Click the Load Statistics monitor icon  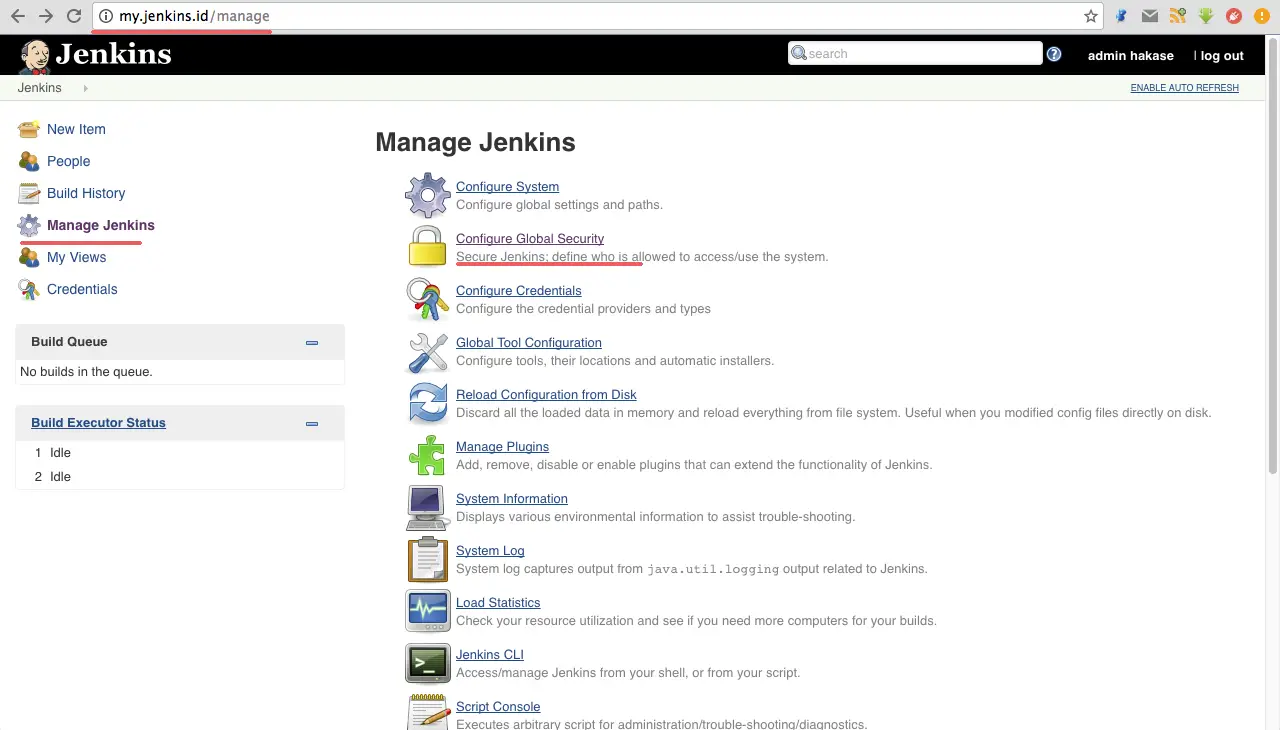coord(428,611)
